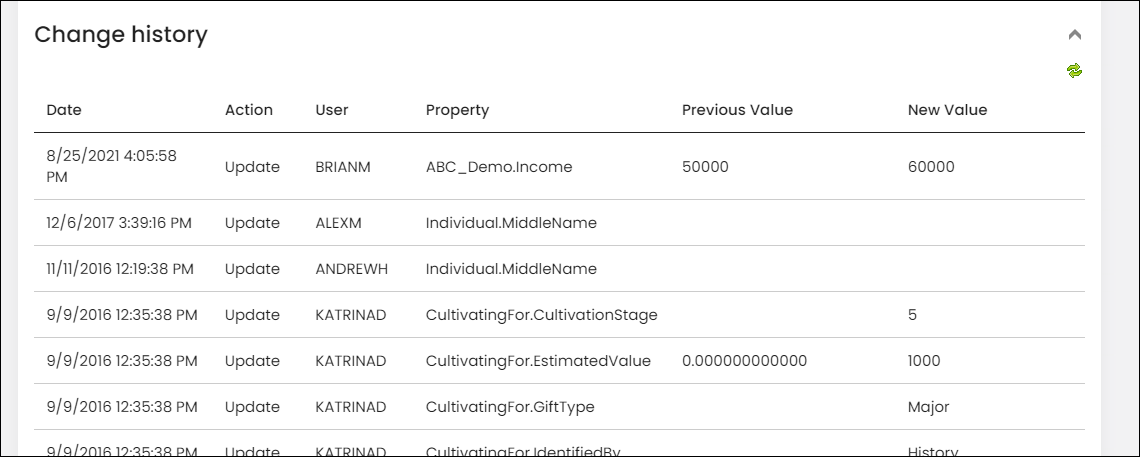Select the ANDREWH Individual.MiddleName row
Image resolution: width=1140 pixels, height=457 pixels.
[559, 269]
